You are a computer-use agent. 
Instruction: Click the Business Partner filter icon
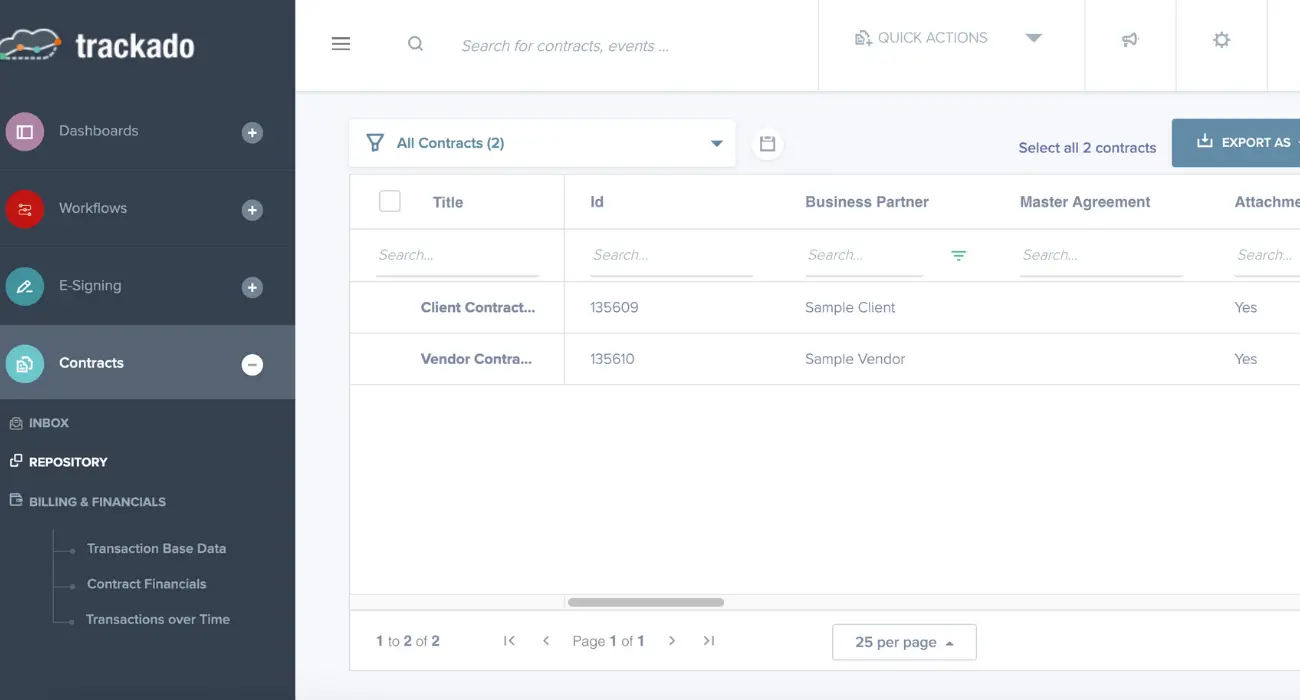[x=958, y=256]
